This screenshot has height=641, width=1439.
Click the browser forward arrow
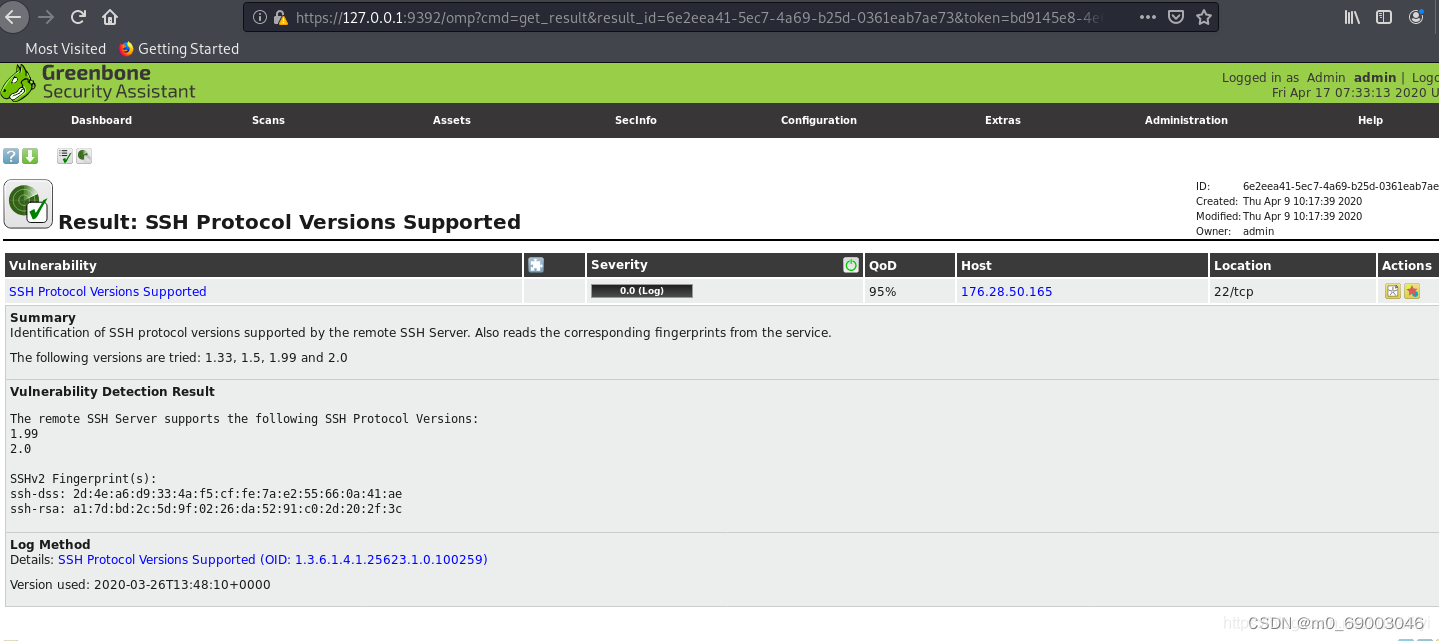click(x=45, y=17)
